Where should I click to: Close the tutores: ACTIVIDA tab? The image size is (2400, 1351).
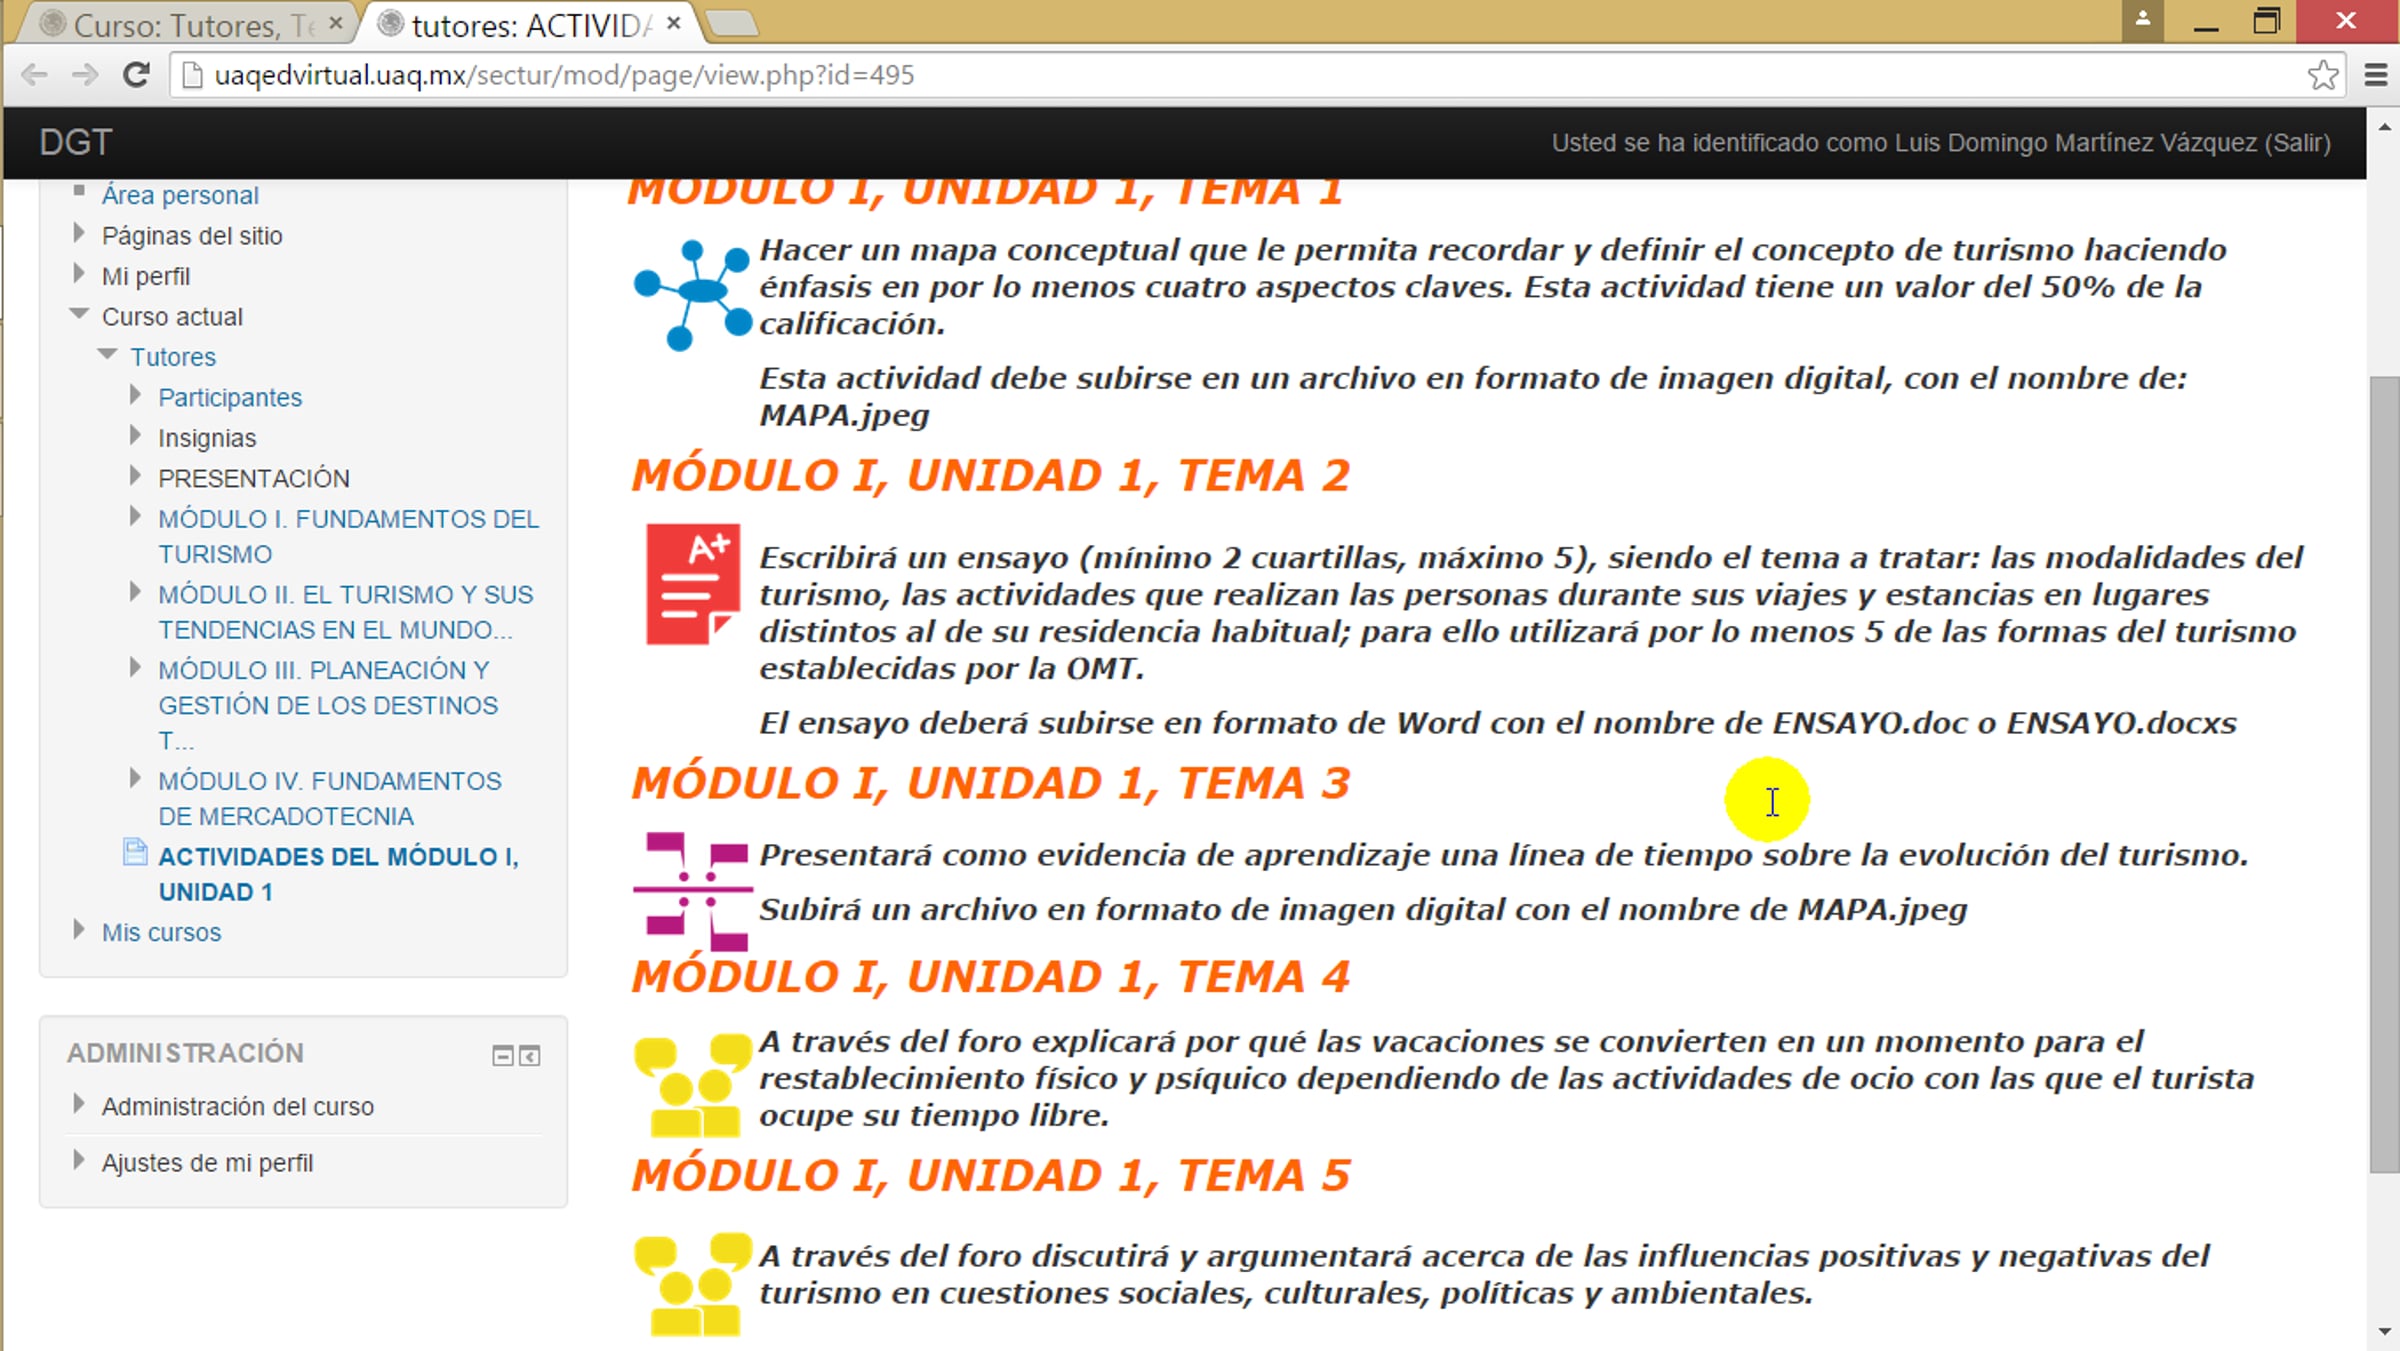674,23
